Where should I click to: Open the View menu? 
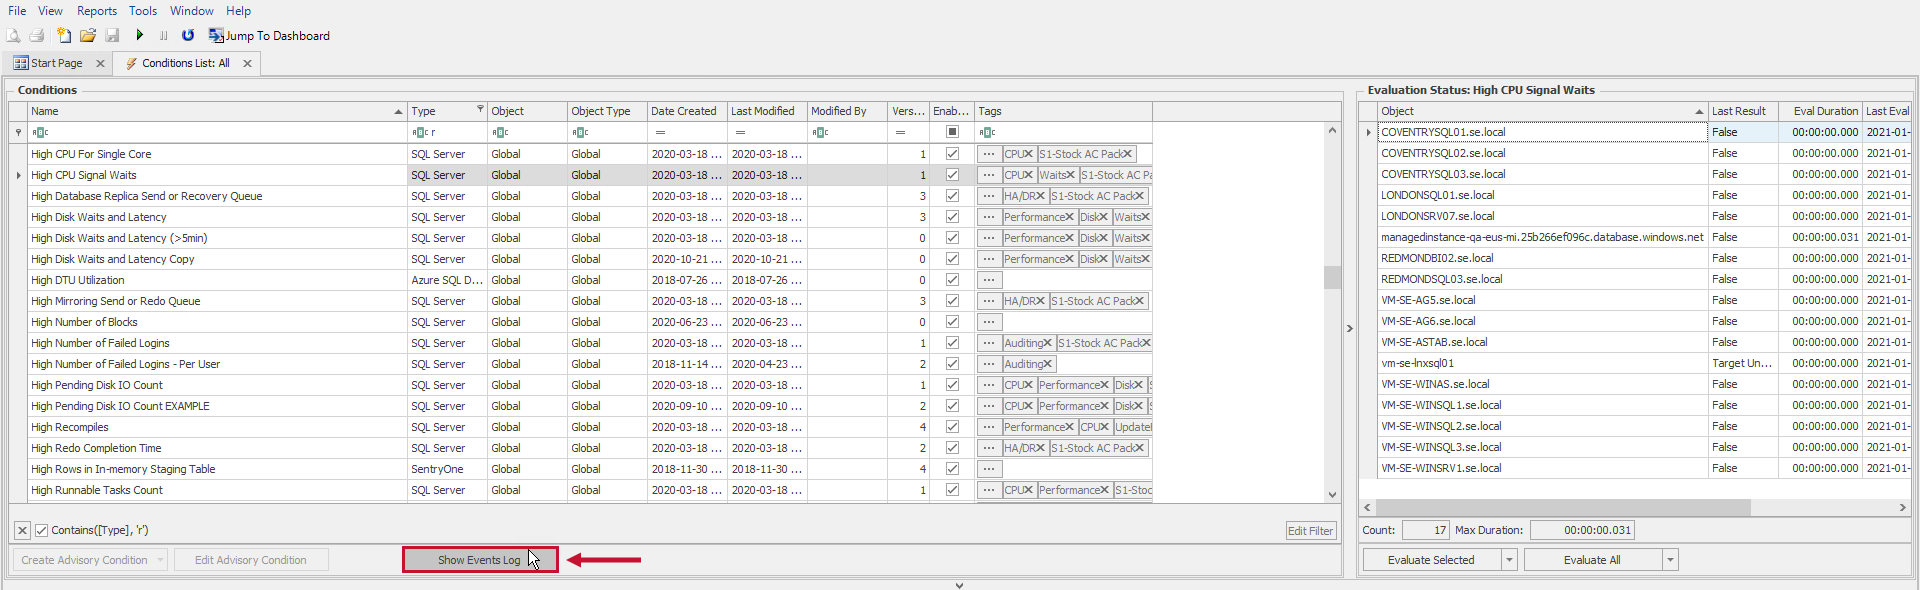click(50, 11)
